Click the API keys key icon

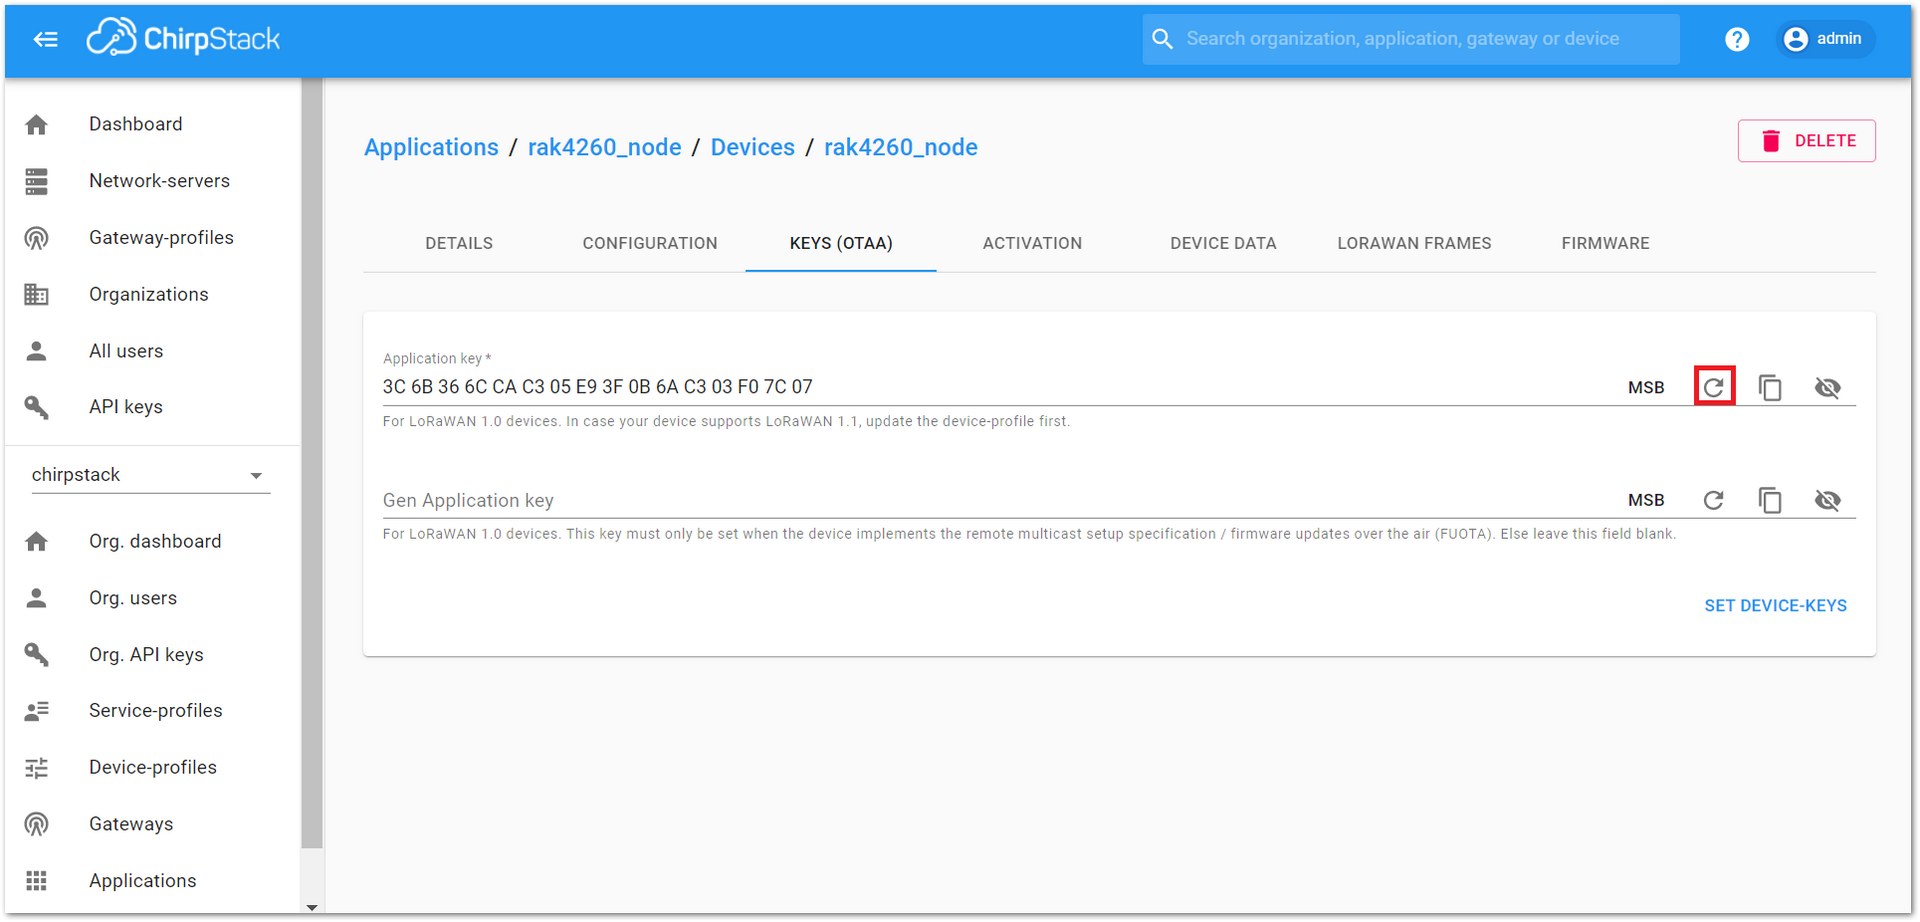[x=37, y=407]
